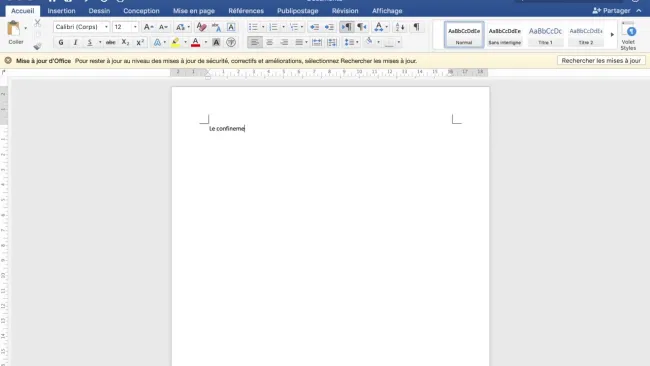Click the increase indent icon
Viewport: 650px width, 366px height.
(329, 27)
